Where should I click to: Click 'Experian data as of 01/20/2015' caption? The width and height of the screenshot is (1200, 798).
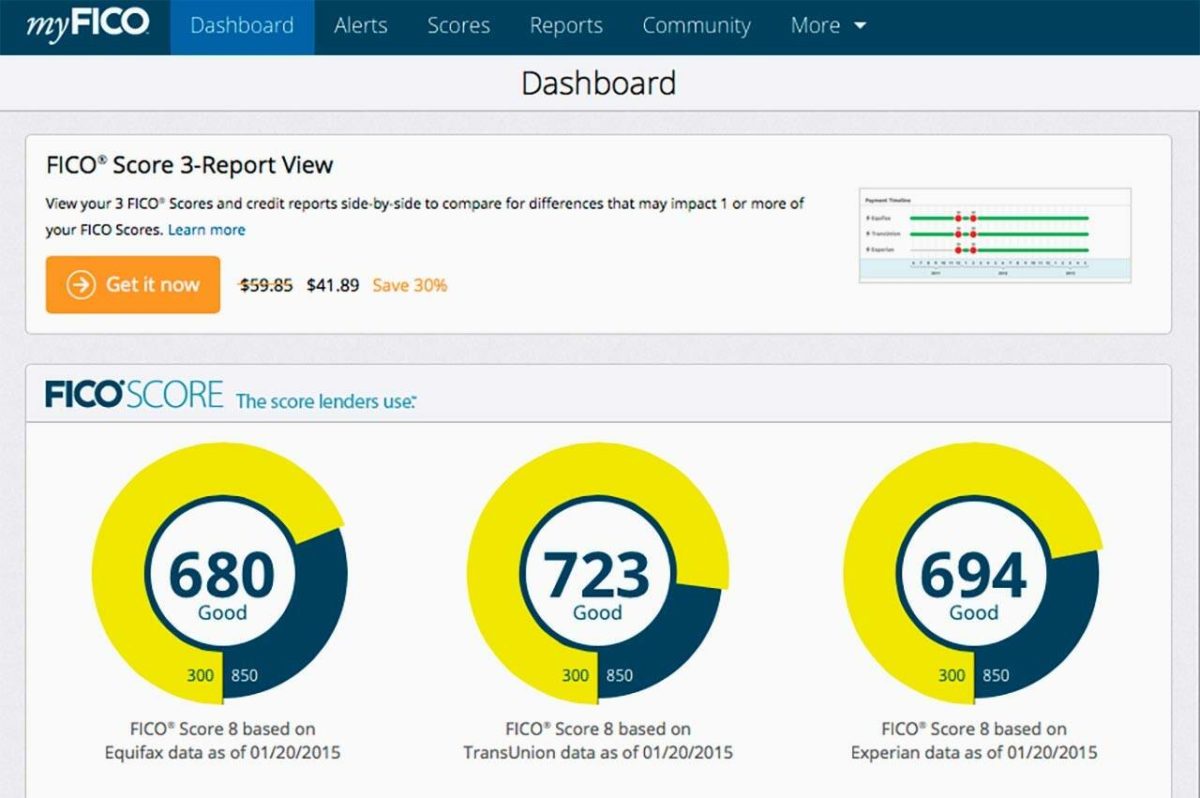coord(974,752)
